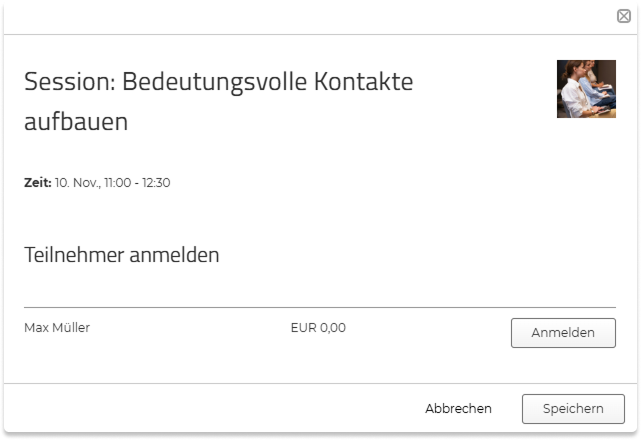Select the date "10. Nov."
The width and height of the screenshot is (641, 440).
(77, 183)
